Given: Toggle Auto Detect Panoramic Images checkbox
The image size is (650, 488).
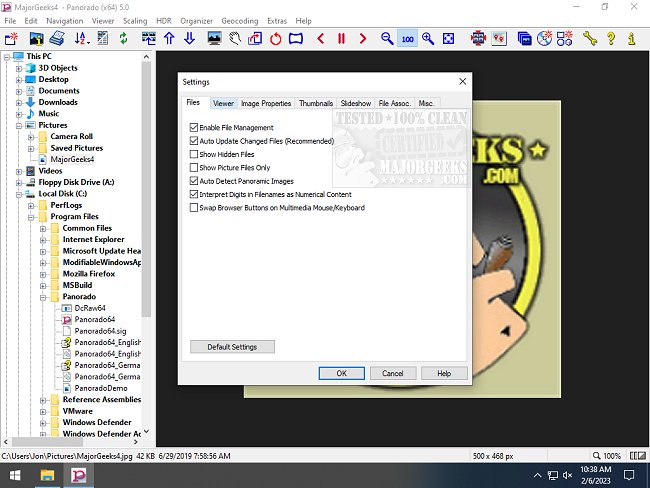Looking at the screenshot, I should click(194, 181).
